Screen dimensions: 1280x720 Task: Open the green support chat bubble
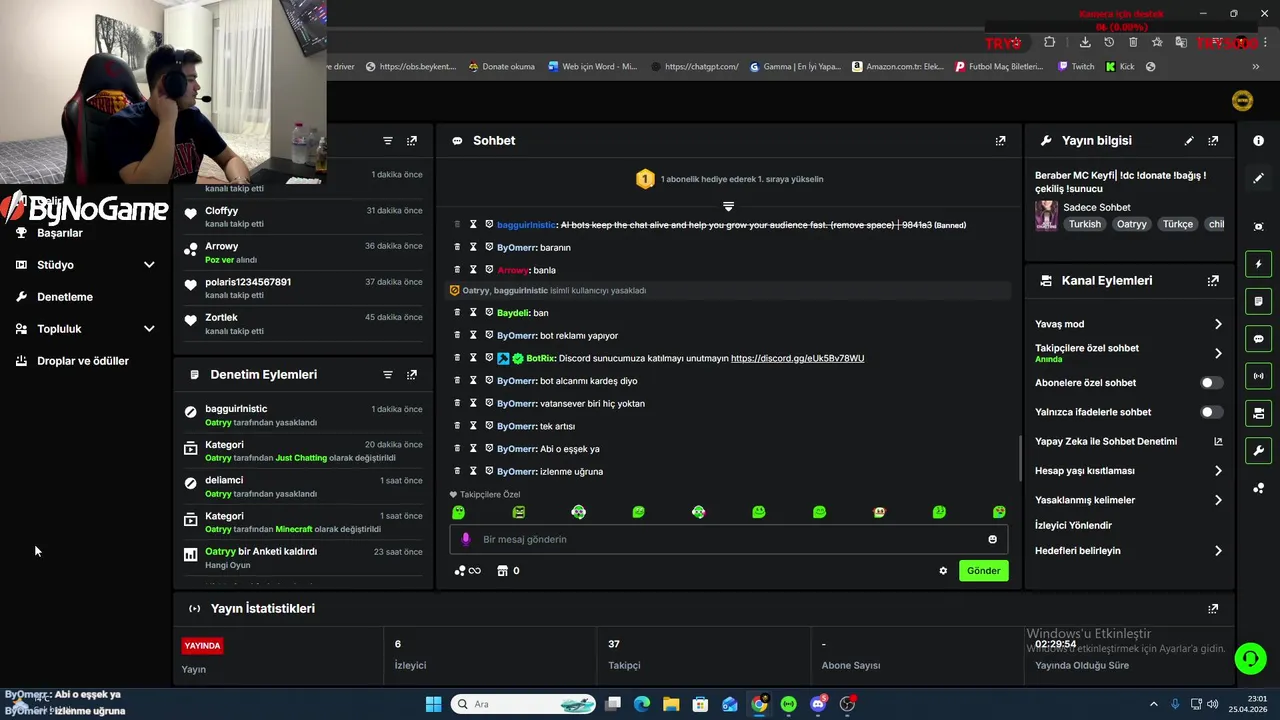1250,658
